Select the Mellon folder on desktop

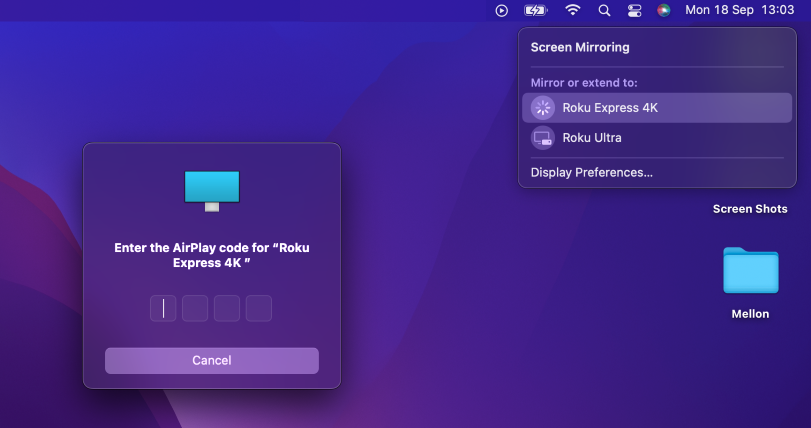tap(750, 270)
